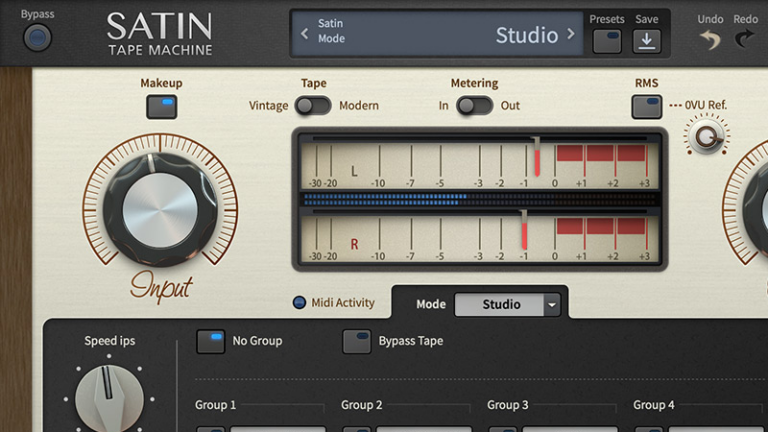Toggle the Bypass Tape button

[x=357, y=341]
